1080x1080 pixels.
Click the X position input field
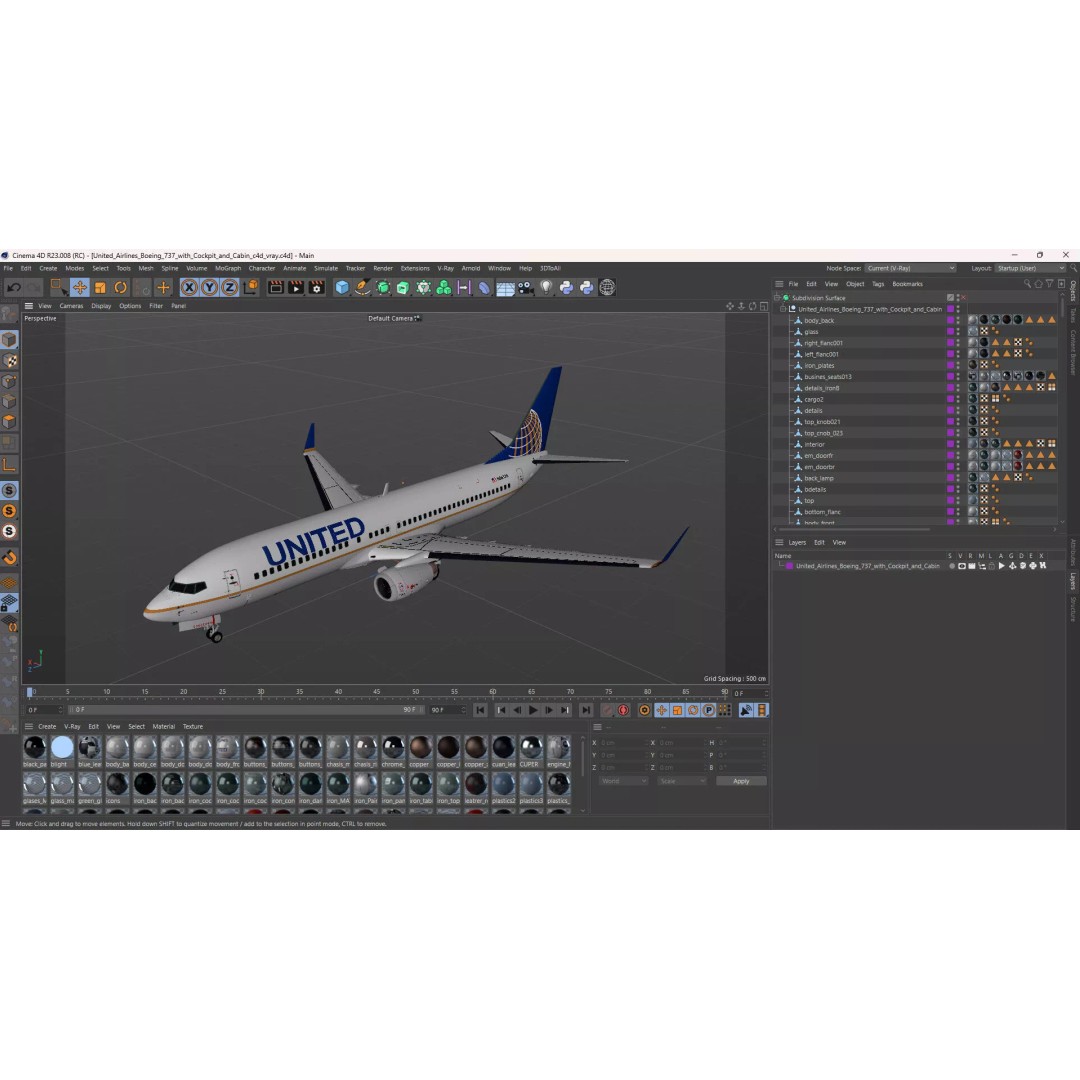[624, 743]
